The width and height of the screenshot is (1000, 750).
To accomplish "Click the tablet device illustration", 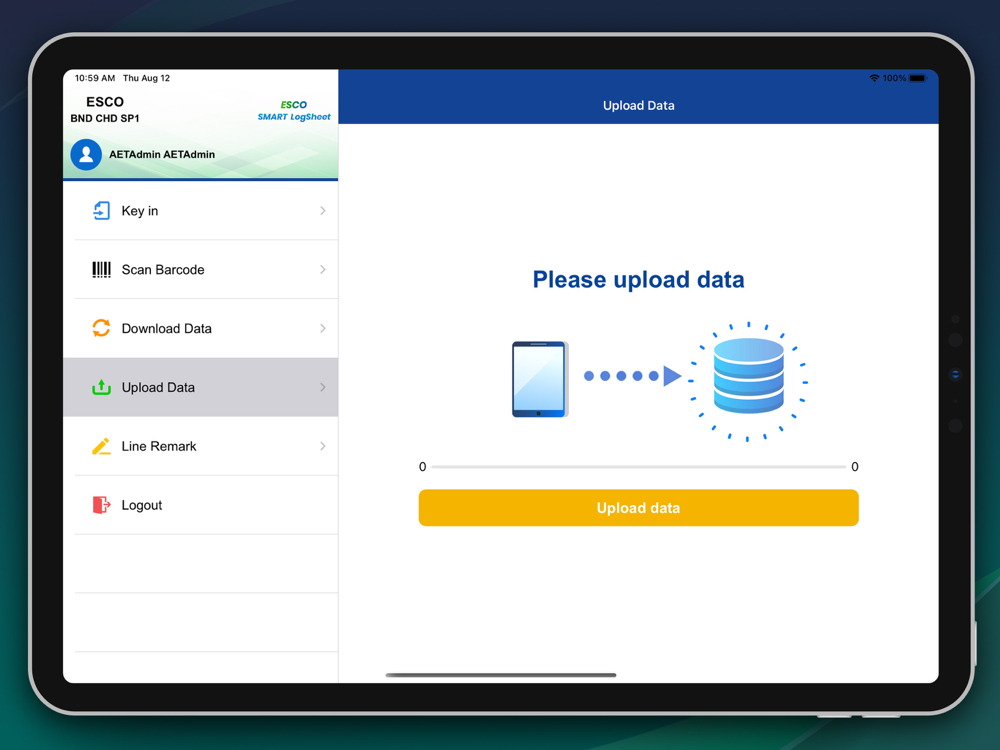I will pos(540,379).
